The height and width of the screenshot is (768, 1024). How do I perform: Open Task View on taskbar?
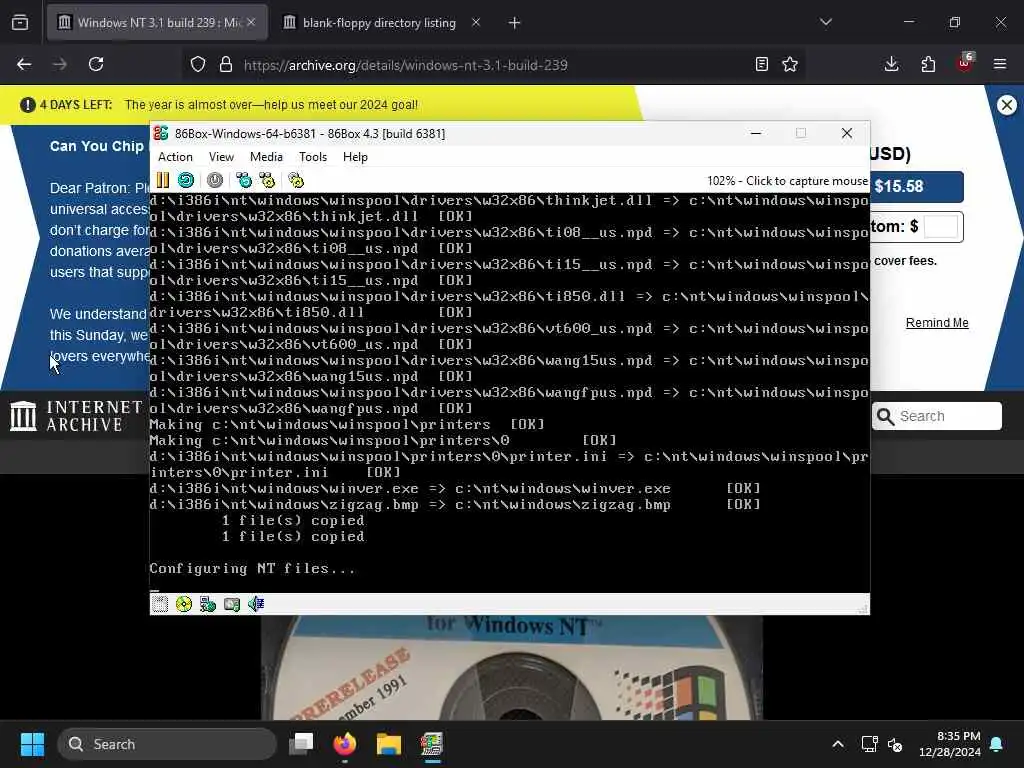(302, 744)
